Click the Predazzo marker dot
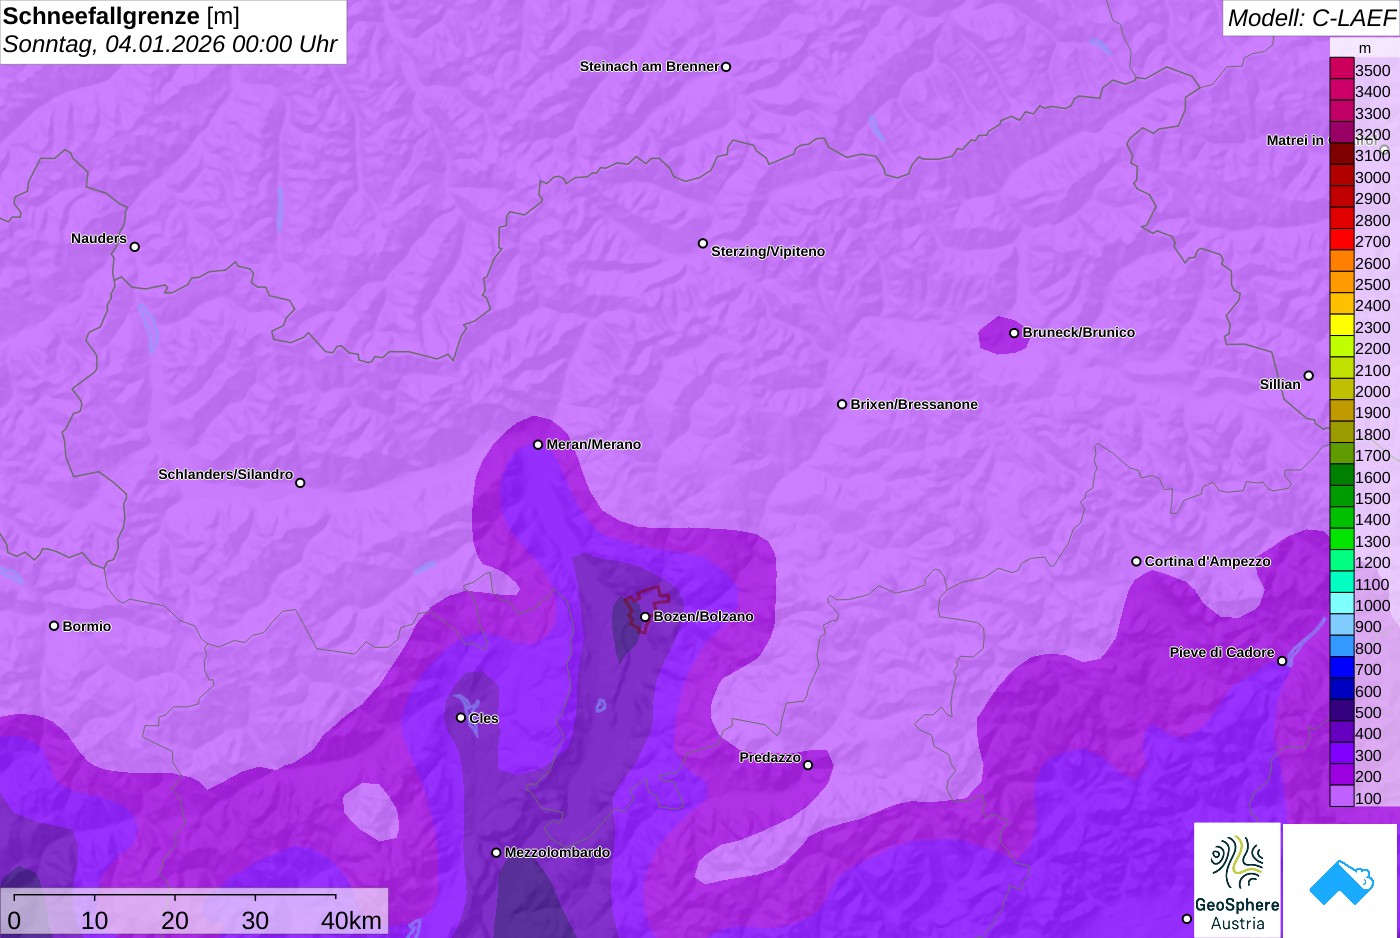 pos(808,765)
